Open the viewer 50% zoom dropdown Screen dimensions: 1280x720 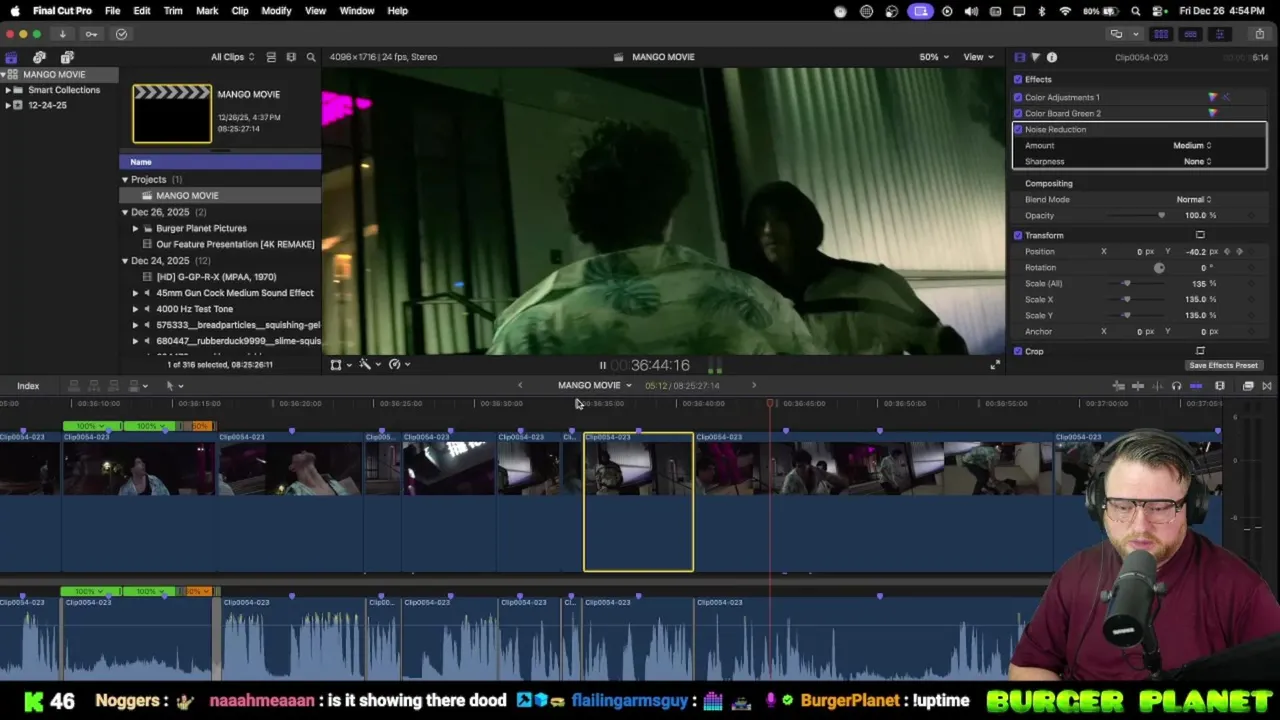coord(934,57)
